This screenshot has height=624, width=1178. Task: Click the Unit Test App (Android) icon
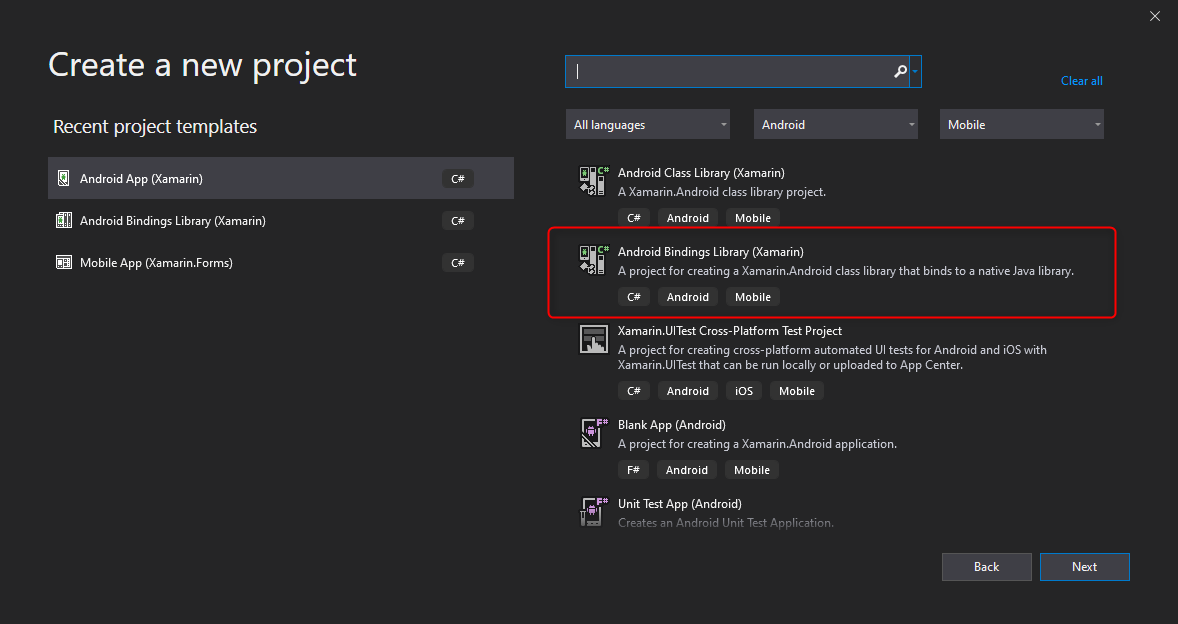(x=594, y=511)
